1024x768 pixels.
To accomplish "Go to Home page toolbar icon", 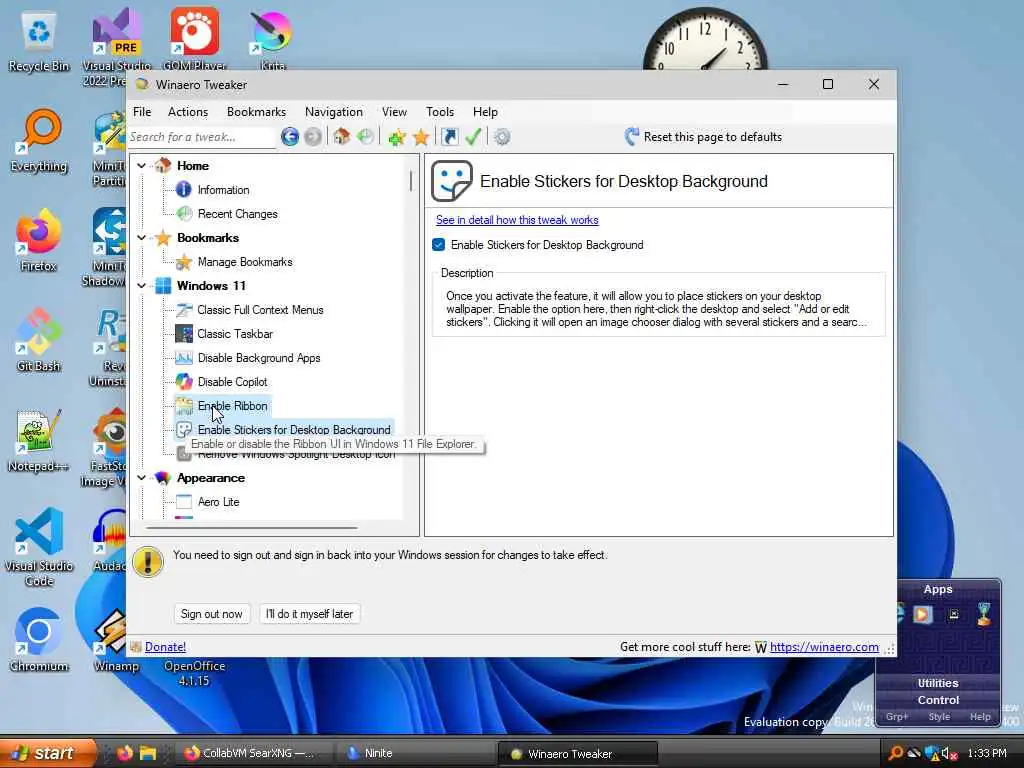I will [x=341, y=136].
